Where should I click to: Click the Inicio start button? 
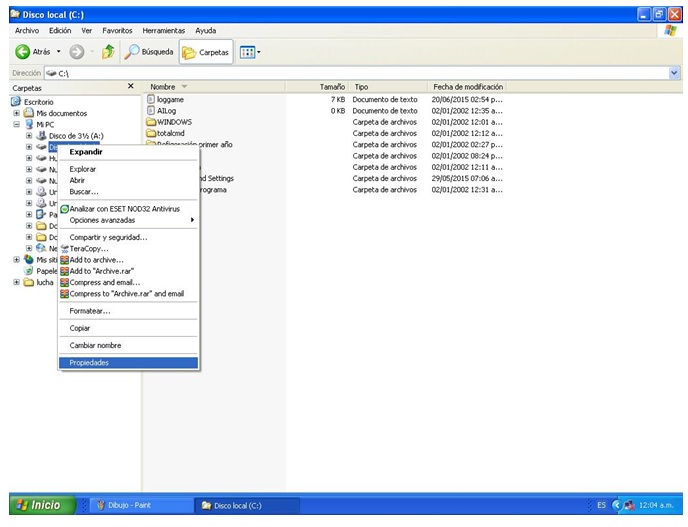38,505
